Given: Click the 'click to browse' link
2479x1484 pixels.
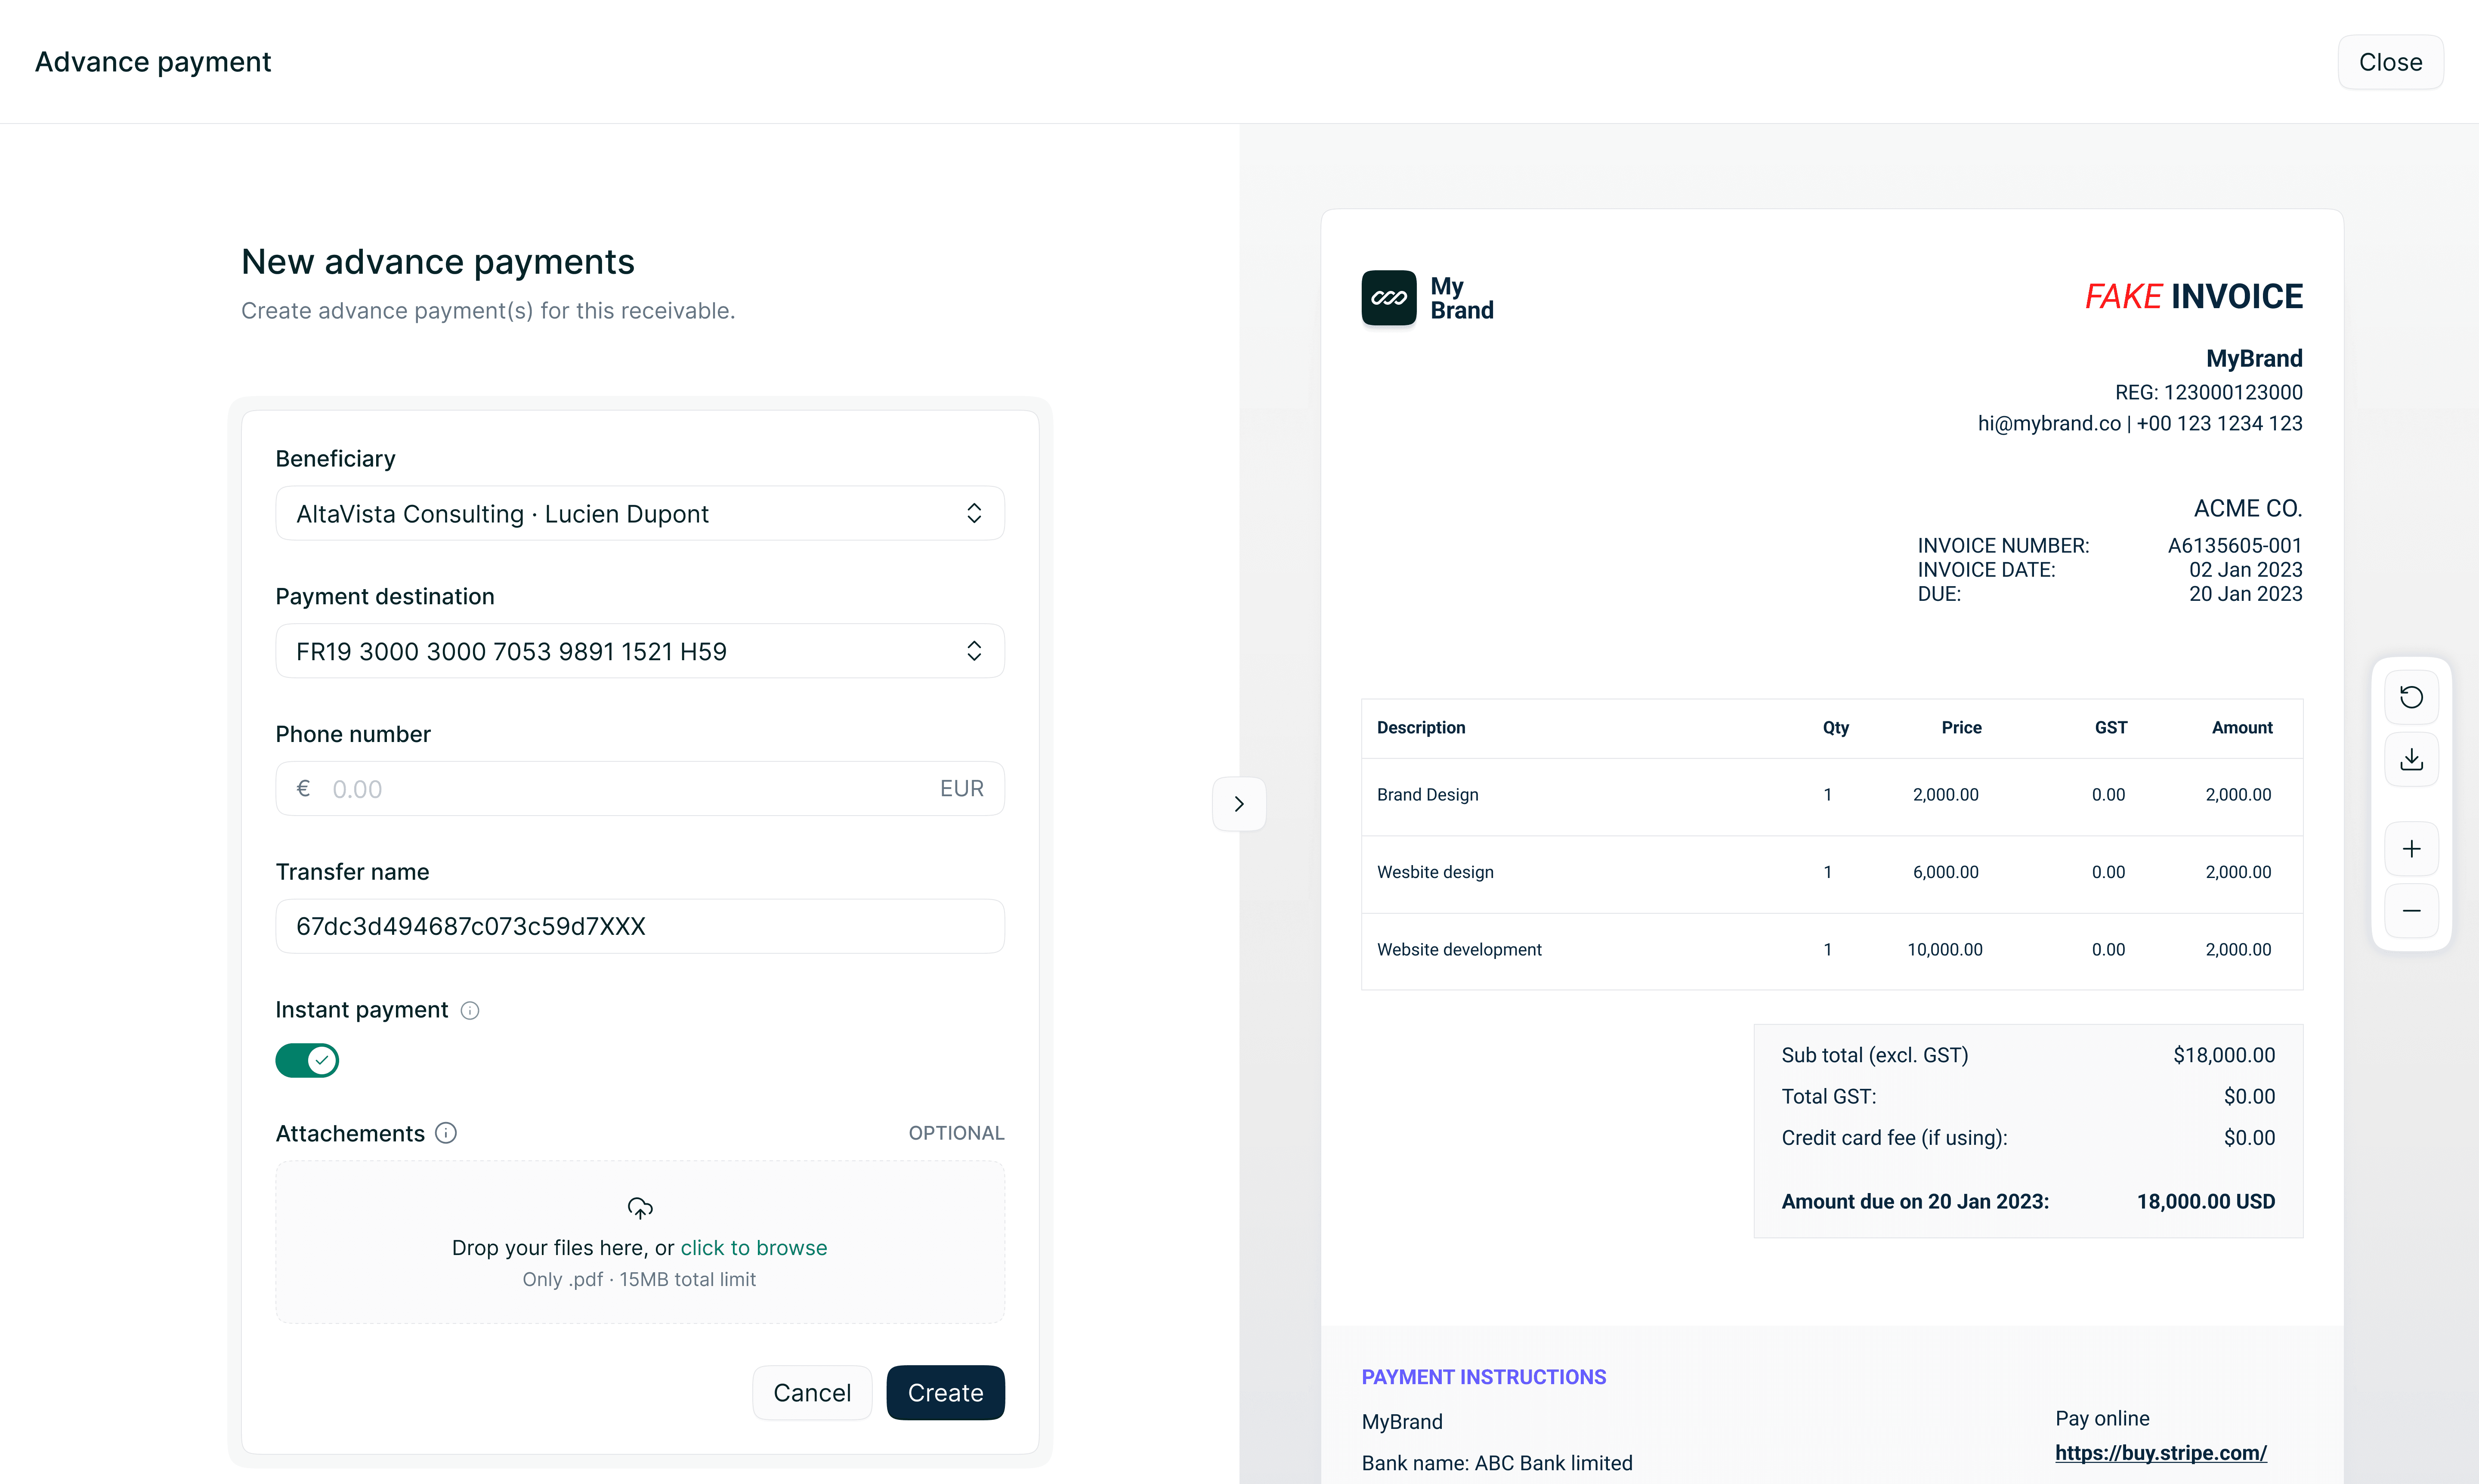Looking at the screenshot, I should 753,1248.
